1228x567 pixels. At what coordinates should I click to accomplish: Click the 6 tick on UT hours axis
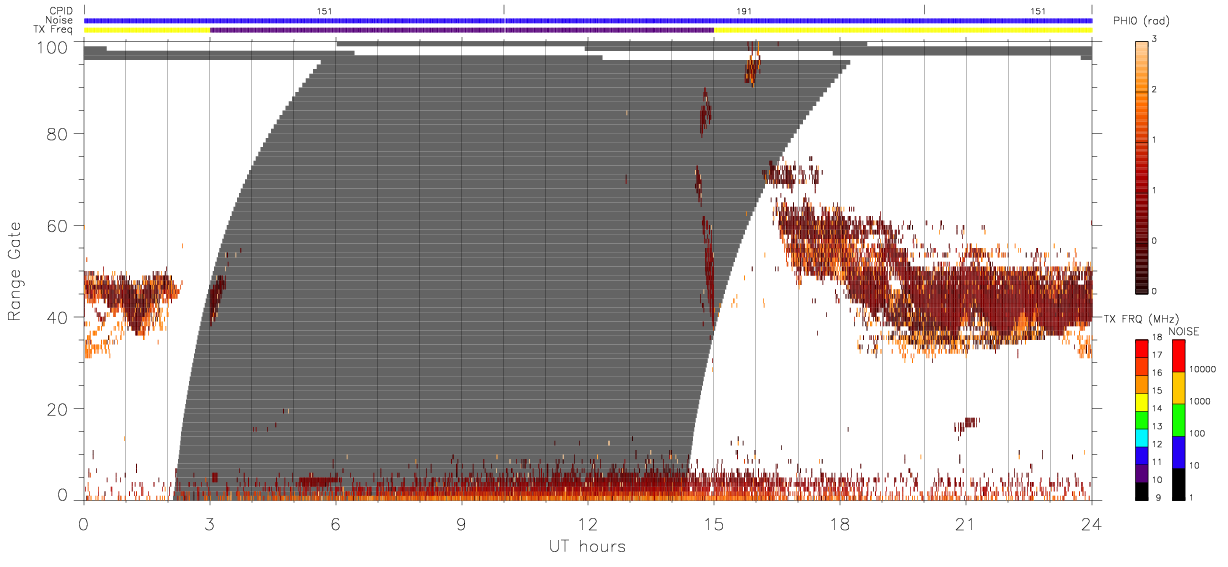tap(335, 523)
